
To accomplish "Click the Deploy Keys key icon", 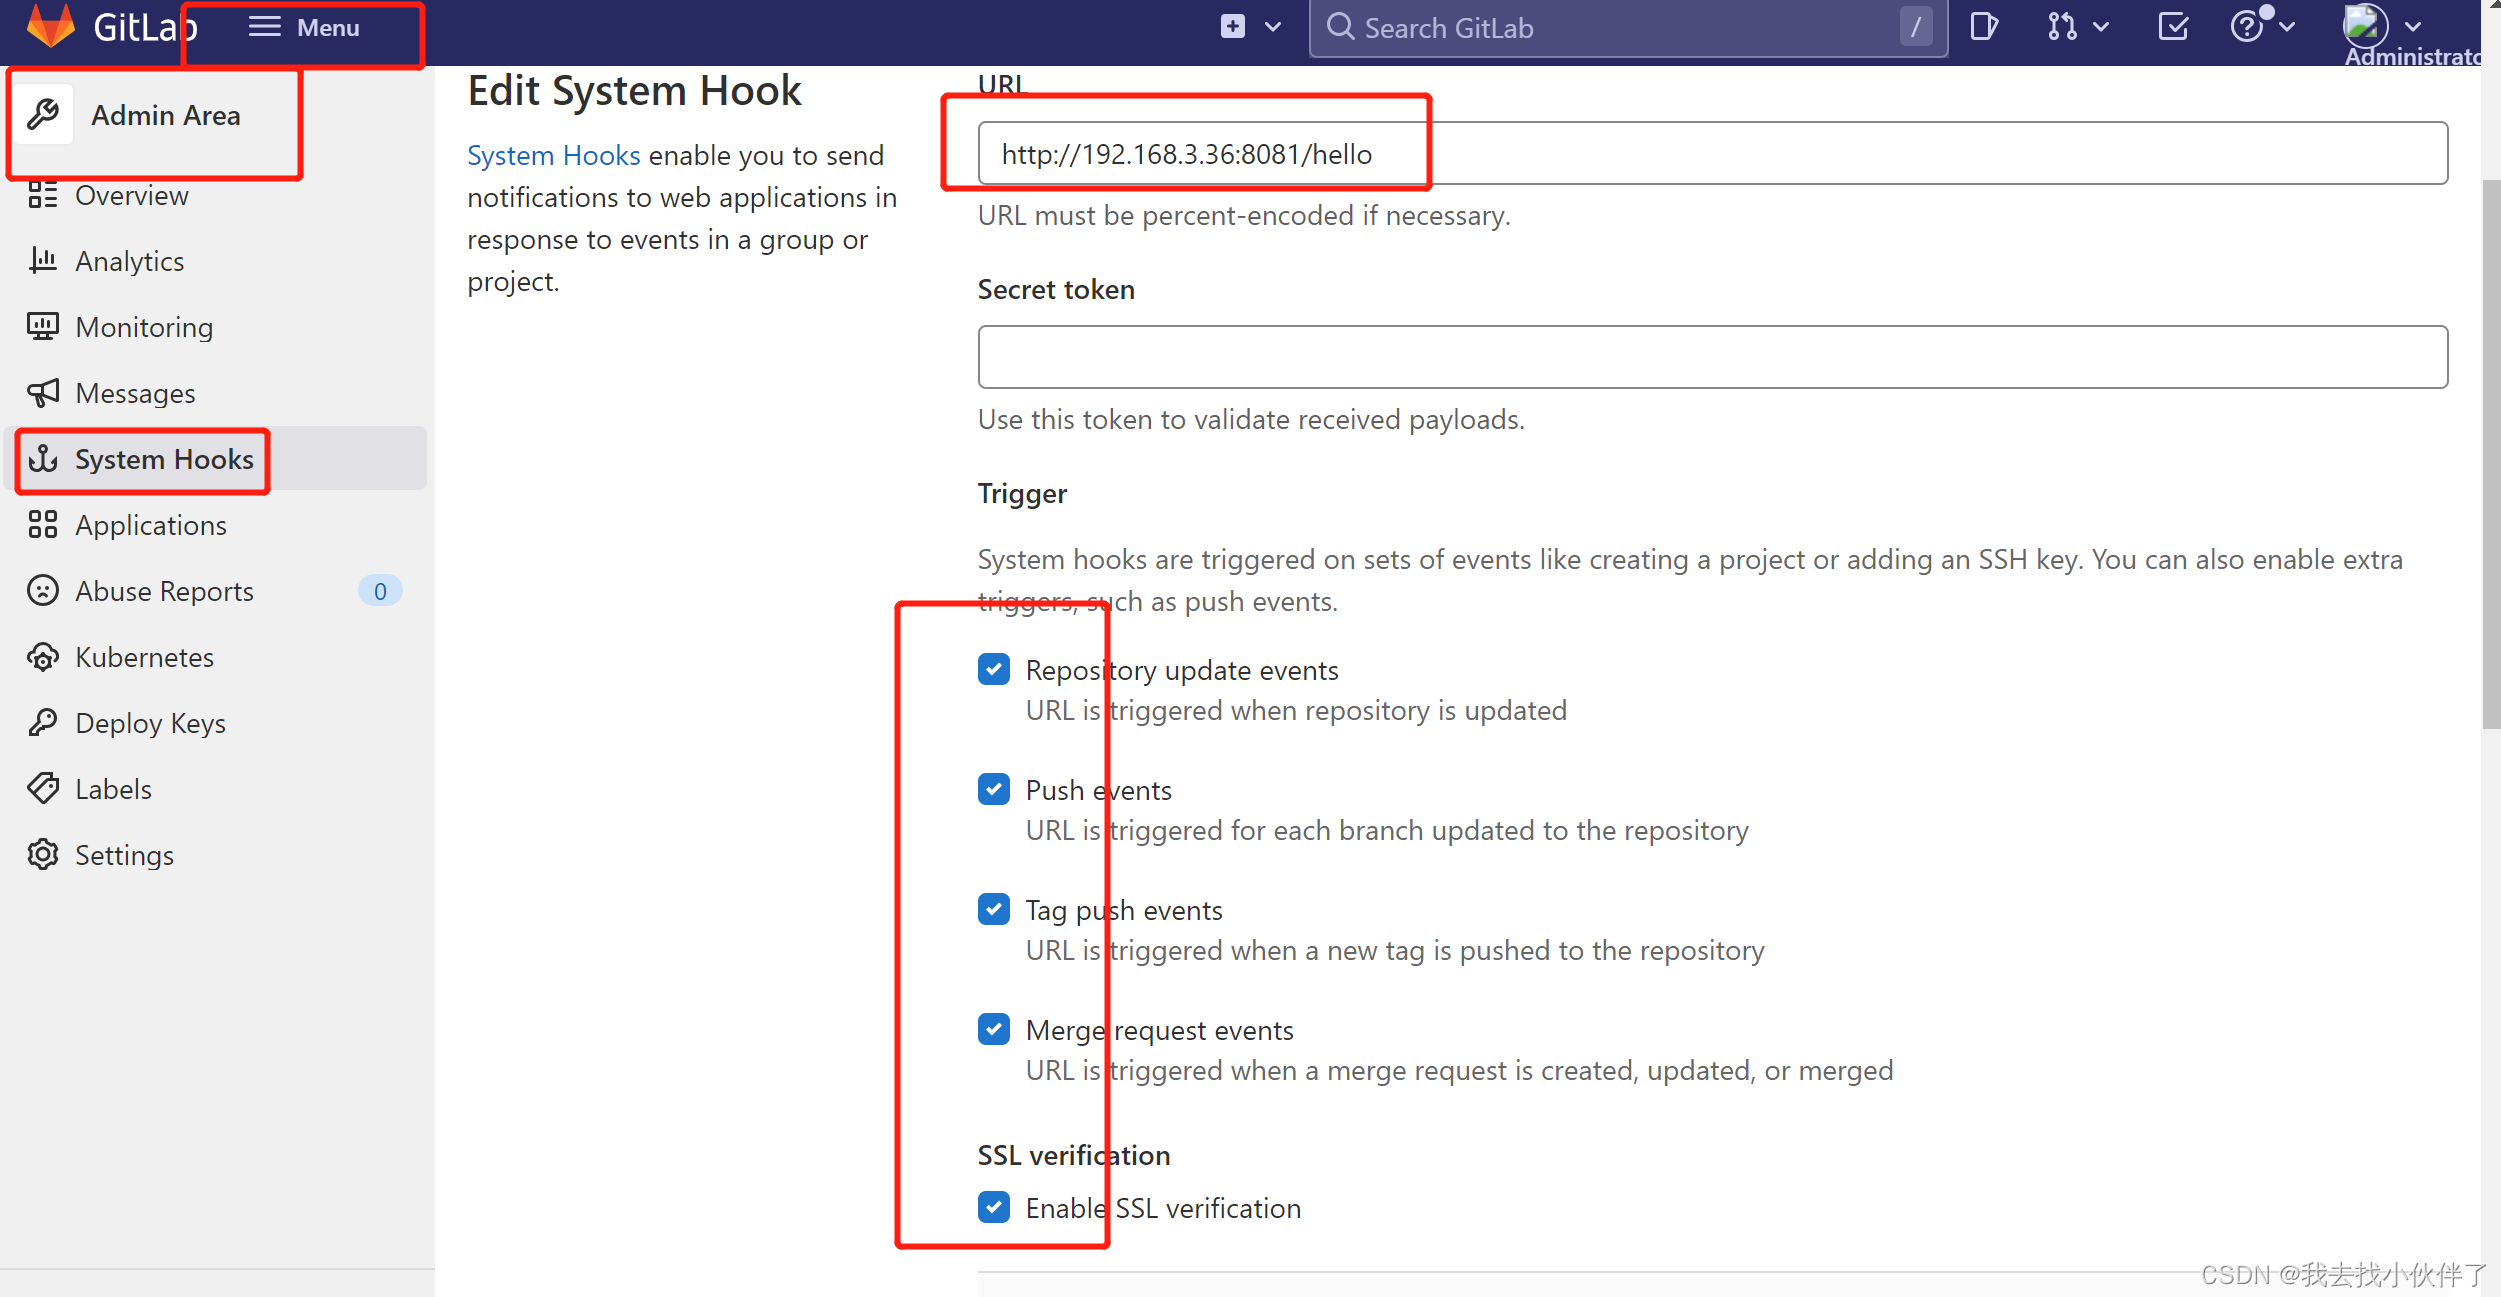I will click(43, 723).
